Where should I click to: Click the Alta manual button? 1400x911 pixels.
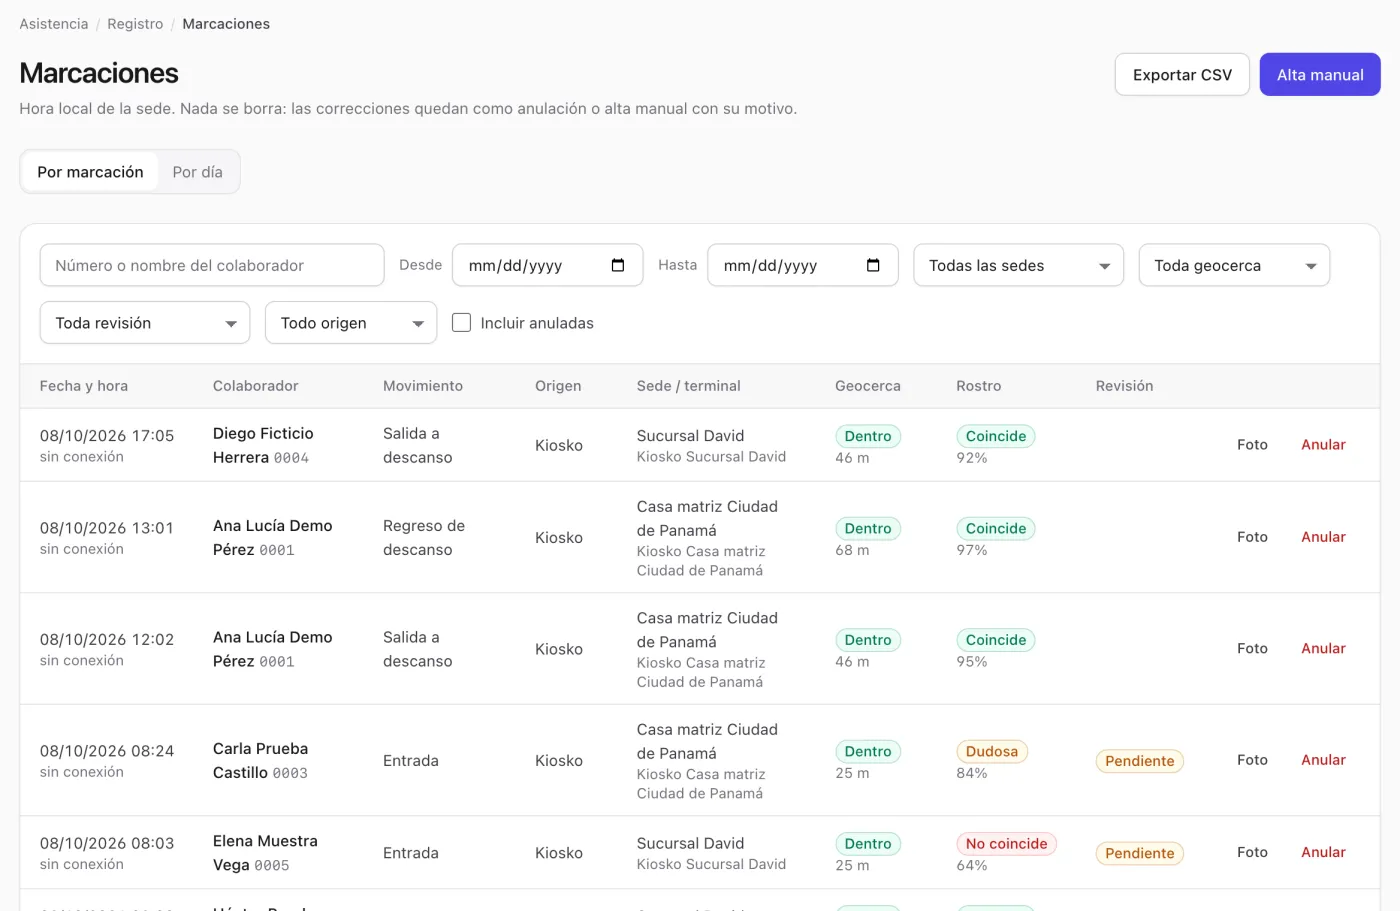click(1320, 75)
